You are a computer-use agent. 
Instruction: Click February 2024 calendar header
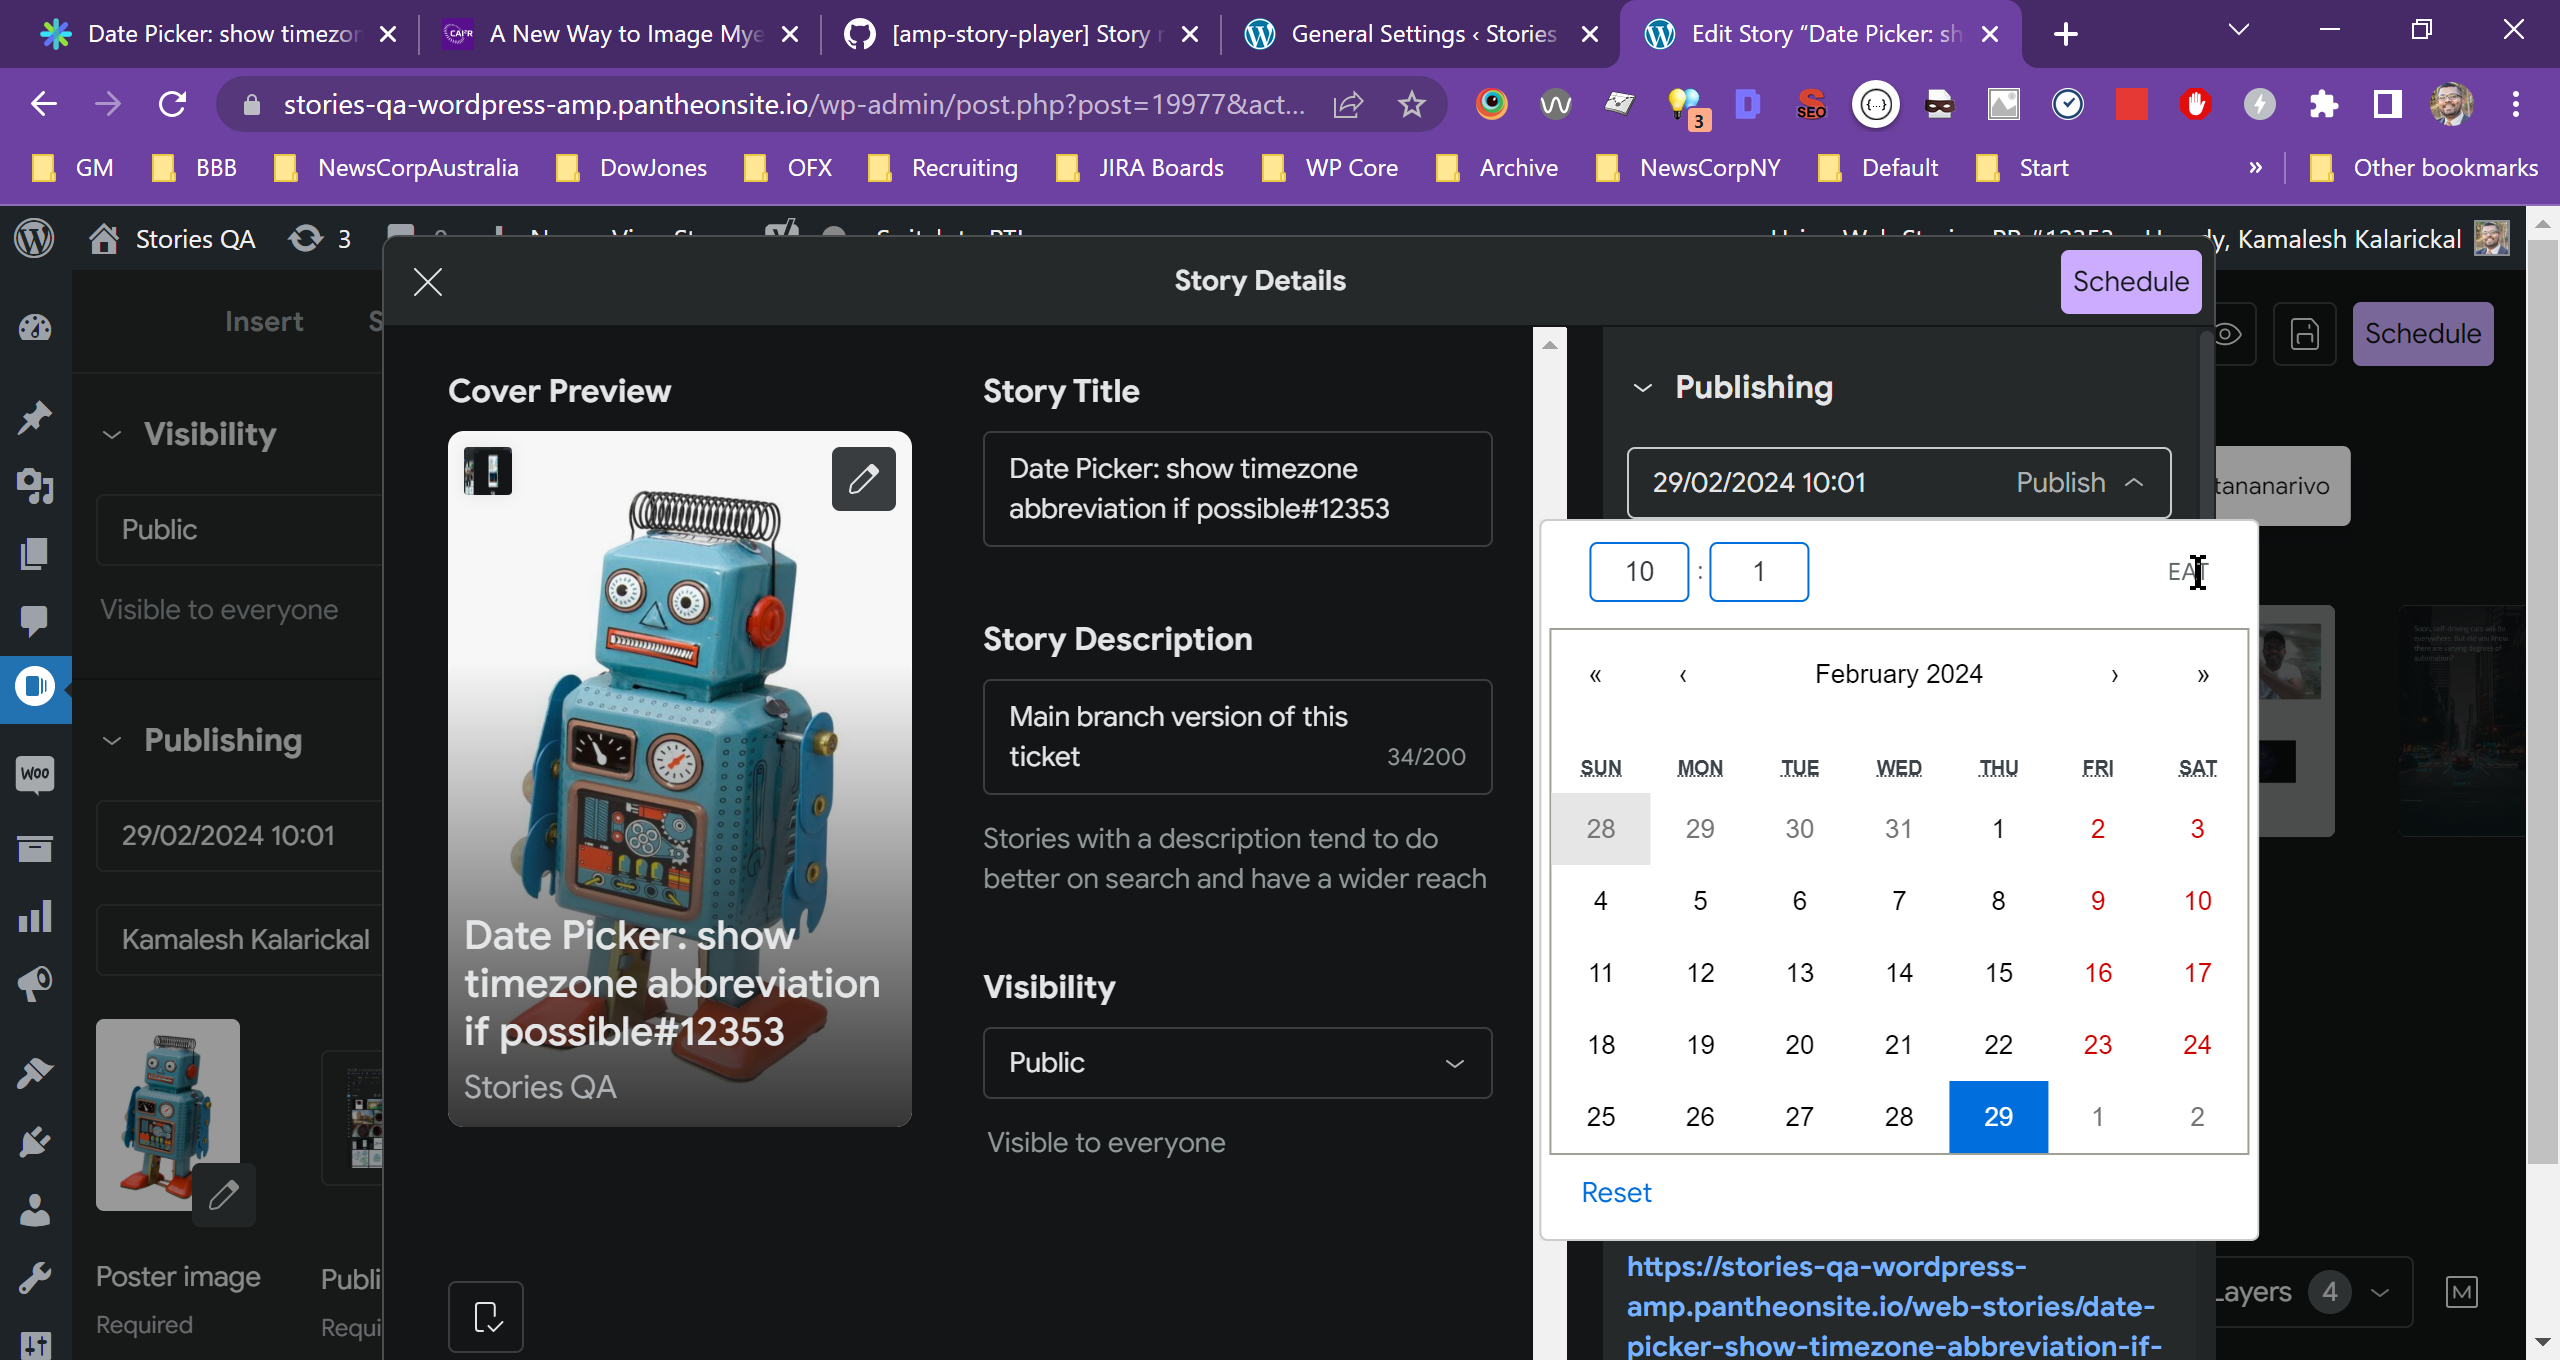[1899, 675]
